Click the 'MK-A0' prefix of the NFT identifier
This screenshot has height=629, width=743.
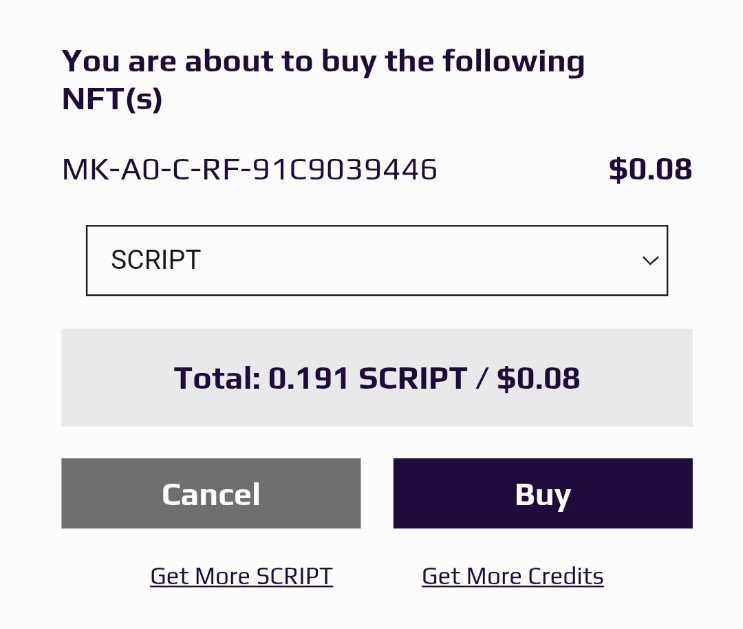point(110,169)
